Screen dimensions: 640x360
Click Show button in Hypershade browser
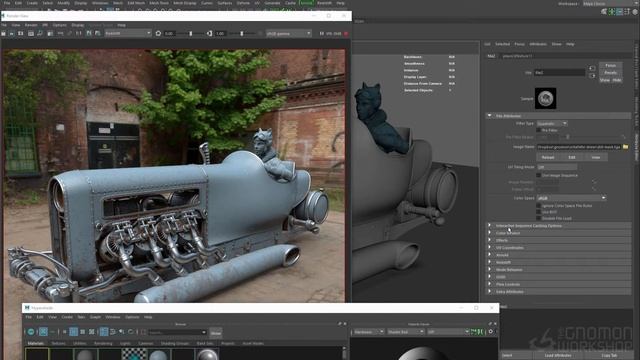(216, 333)
